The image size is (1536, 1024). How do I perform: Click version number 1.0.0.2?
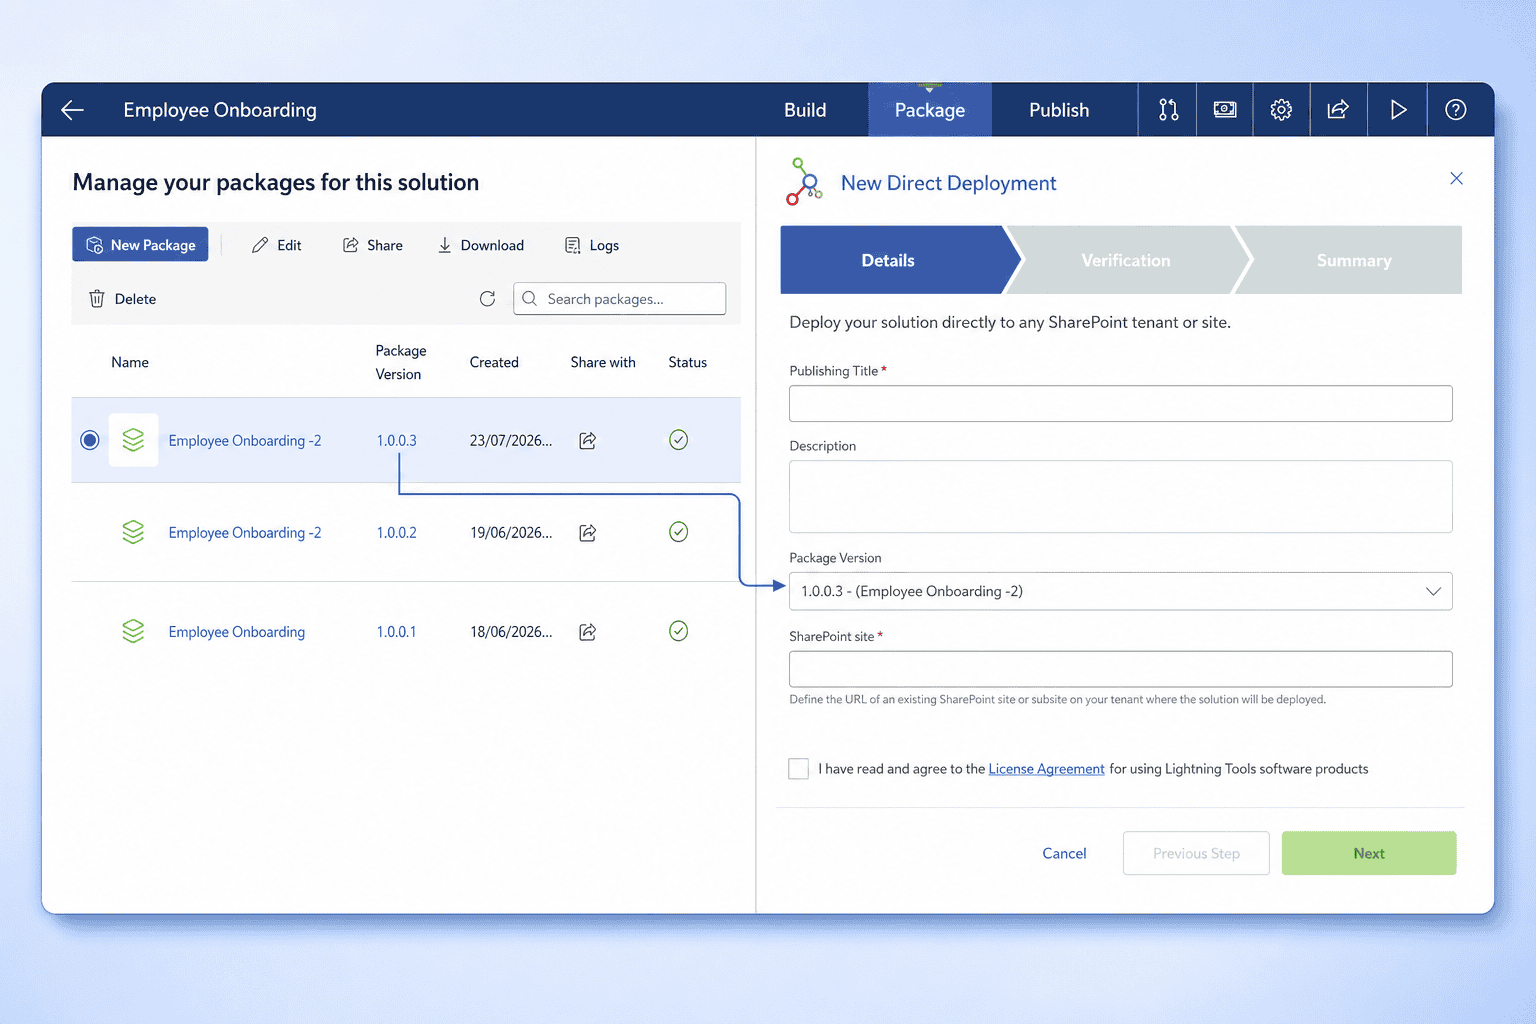tap(397, 533)
